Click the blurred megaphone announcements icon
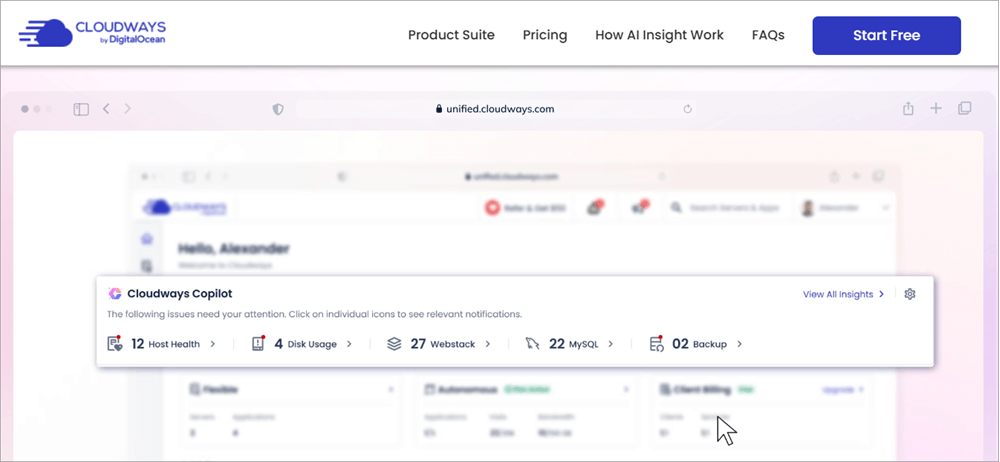Image resolution: width=1000 pixels, height=462 pixels. click(640, 207)
